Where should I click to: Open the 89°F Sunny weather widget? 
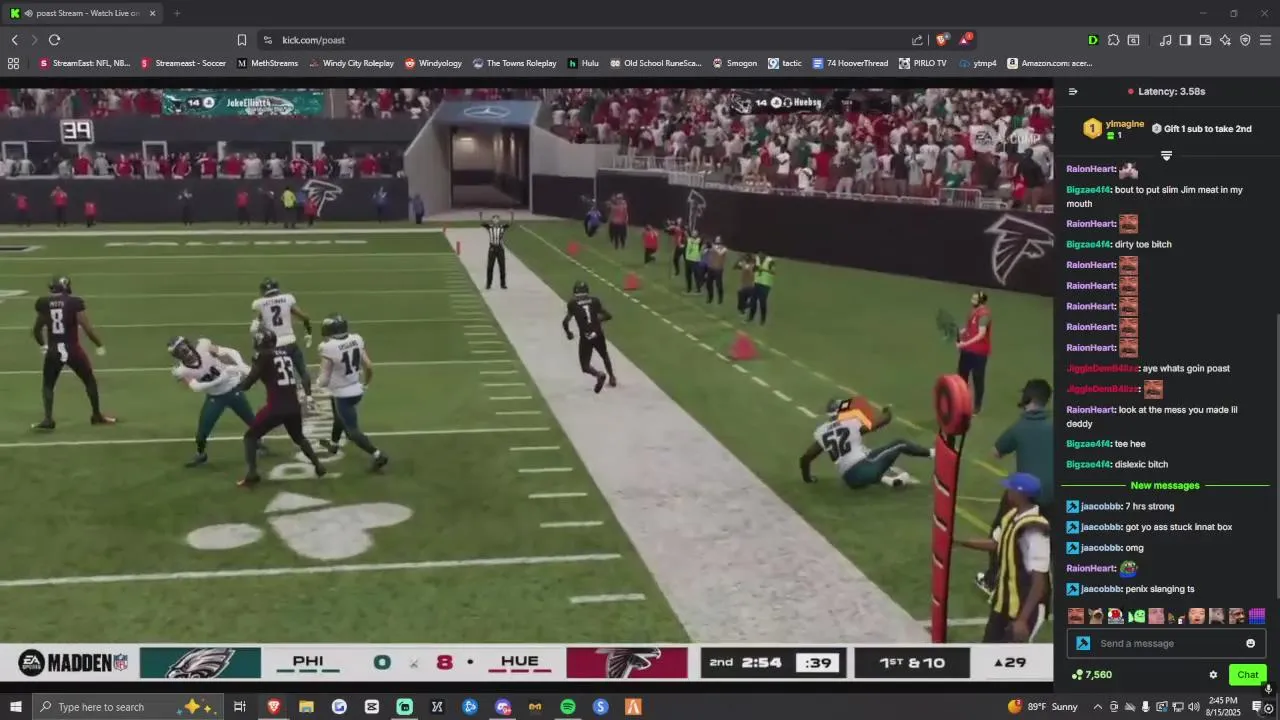pyautogui.click(x=1043, y=707)
